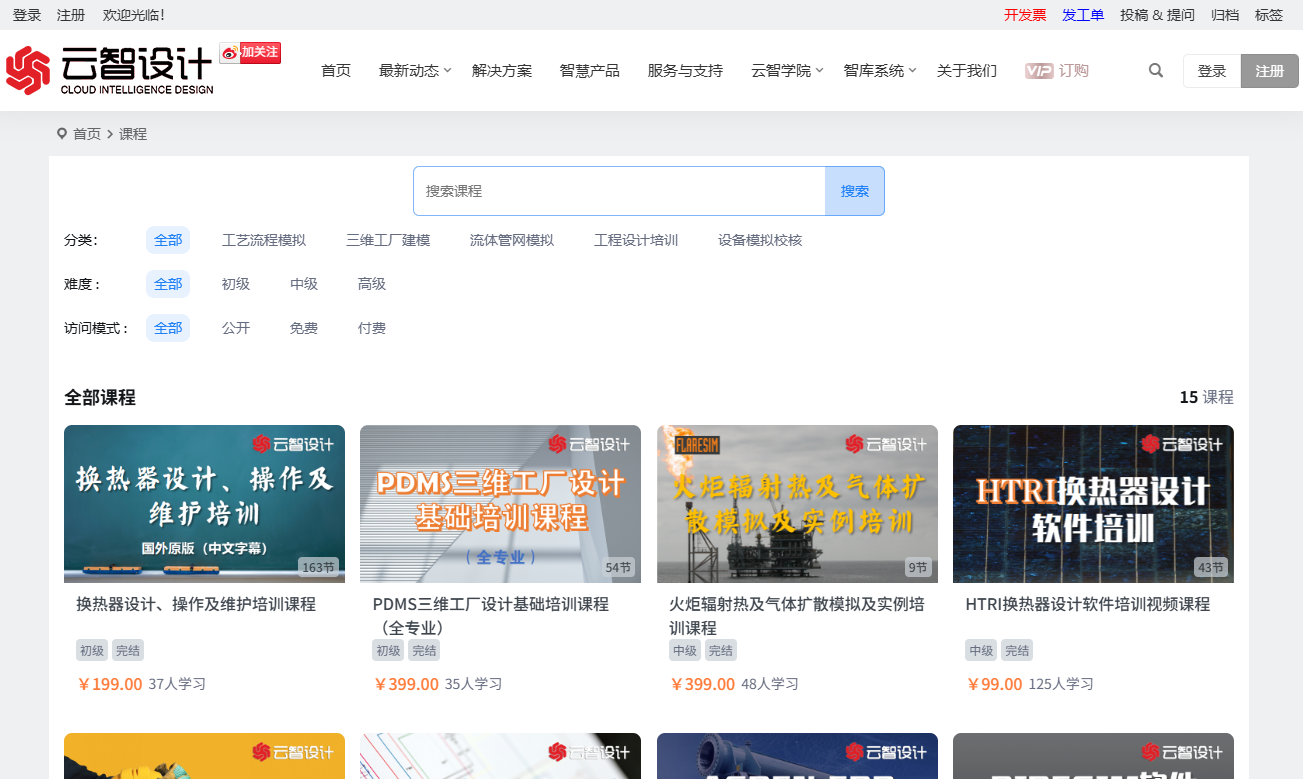The height and width of the screenshot is (779, 1303).
Task: Expand the 智库系统 dropdown menu
Action: pos(880,71)
